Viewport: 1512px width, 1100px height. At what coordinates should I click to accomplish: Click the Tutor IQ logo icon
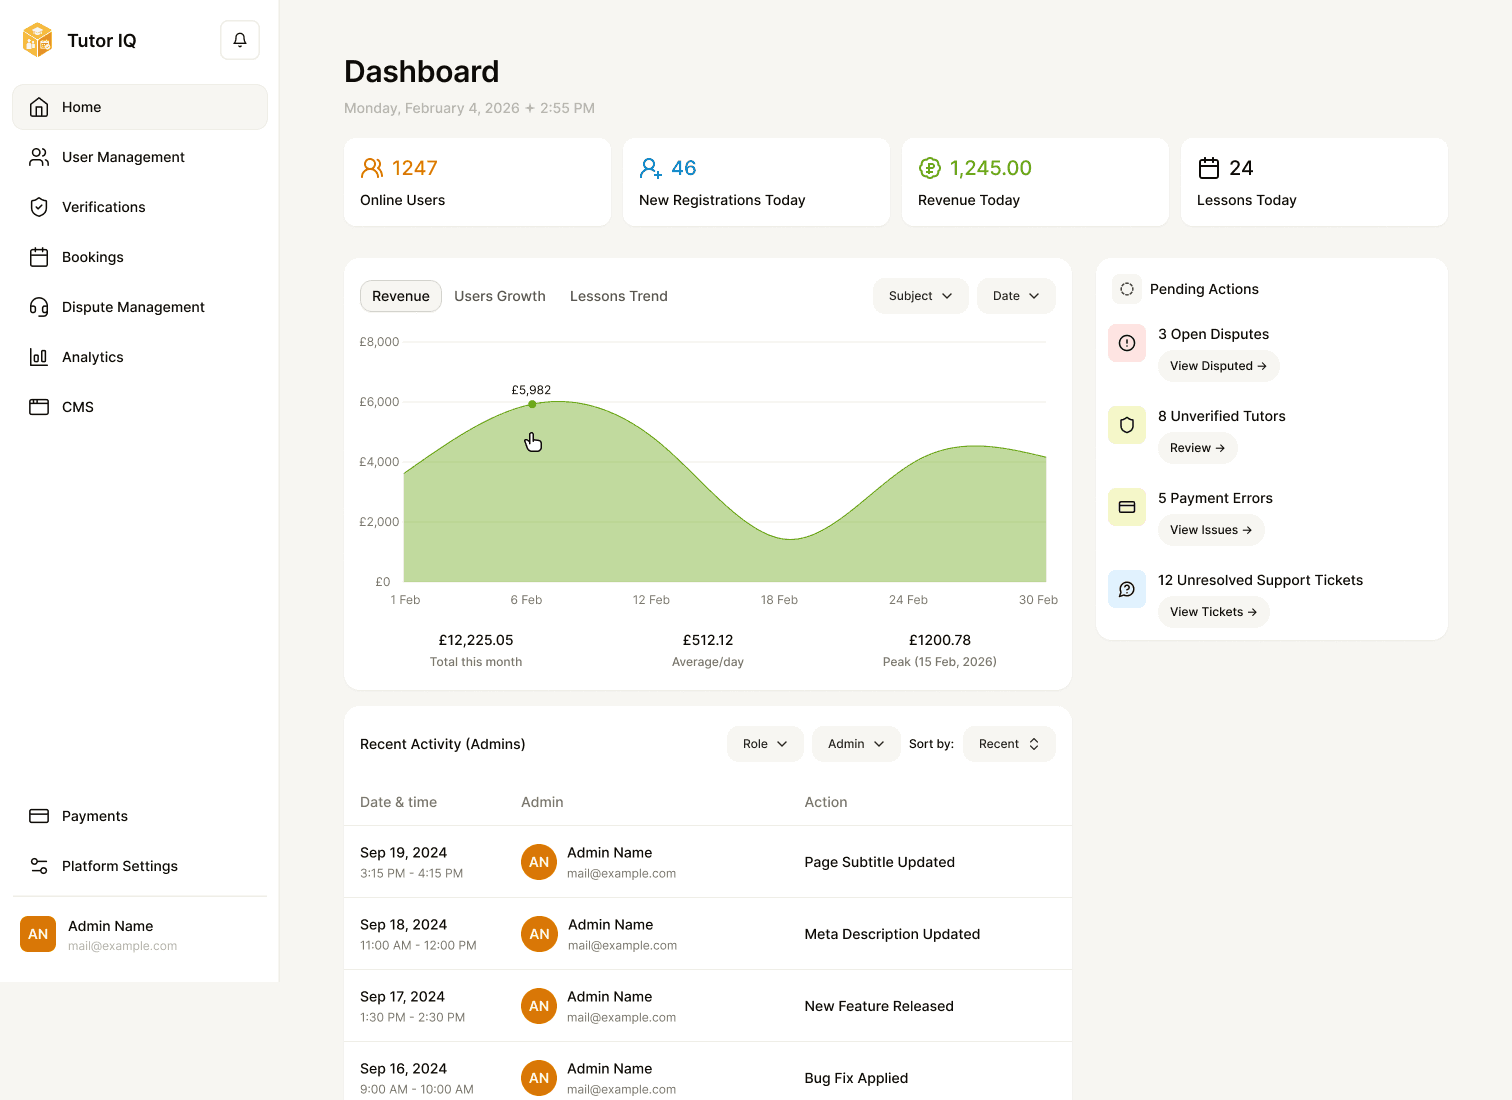pos(38,40)
